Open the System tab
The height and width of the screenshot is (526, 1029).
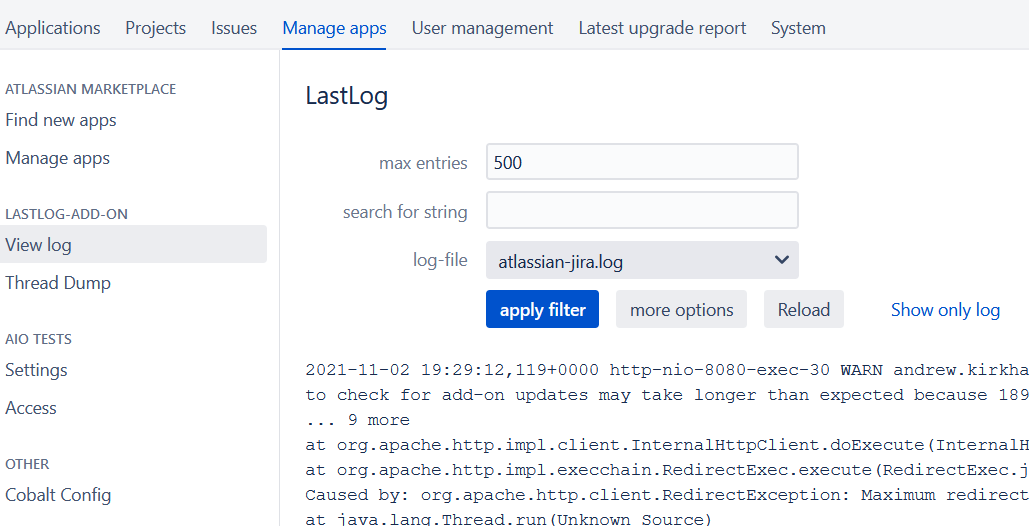point(798,28)
